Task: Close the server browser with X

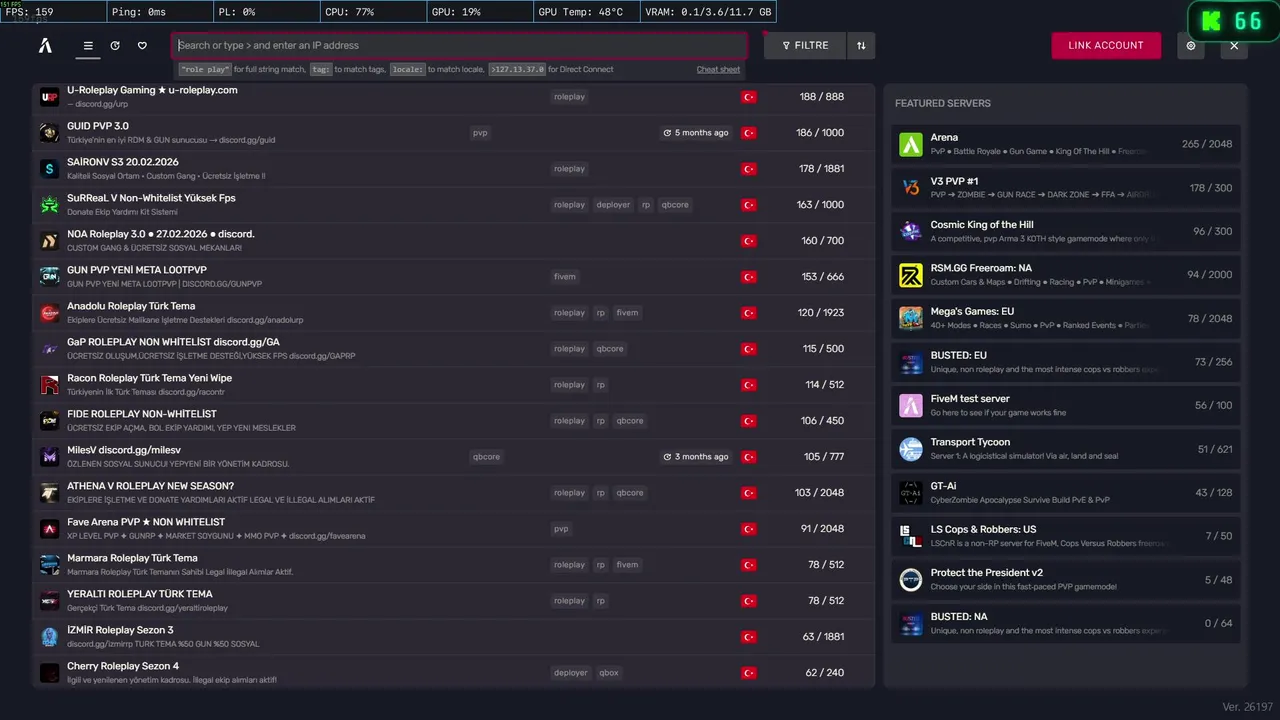Action: coord(1234,45)
